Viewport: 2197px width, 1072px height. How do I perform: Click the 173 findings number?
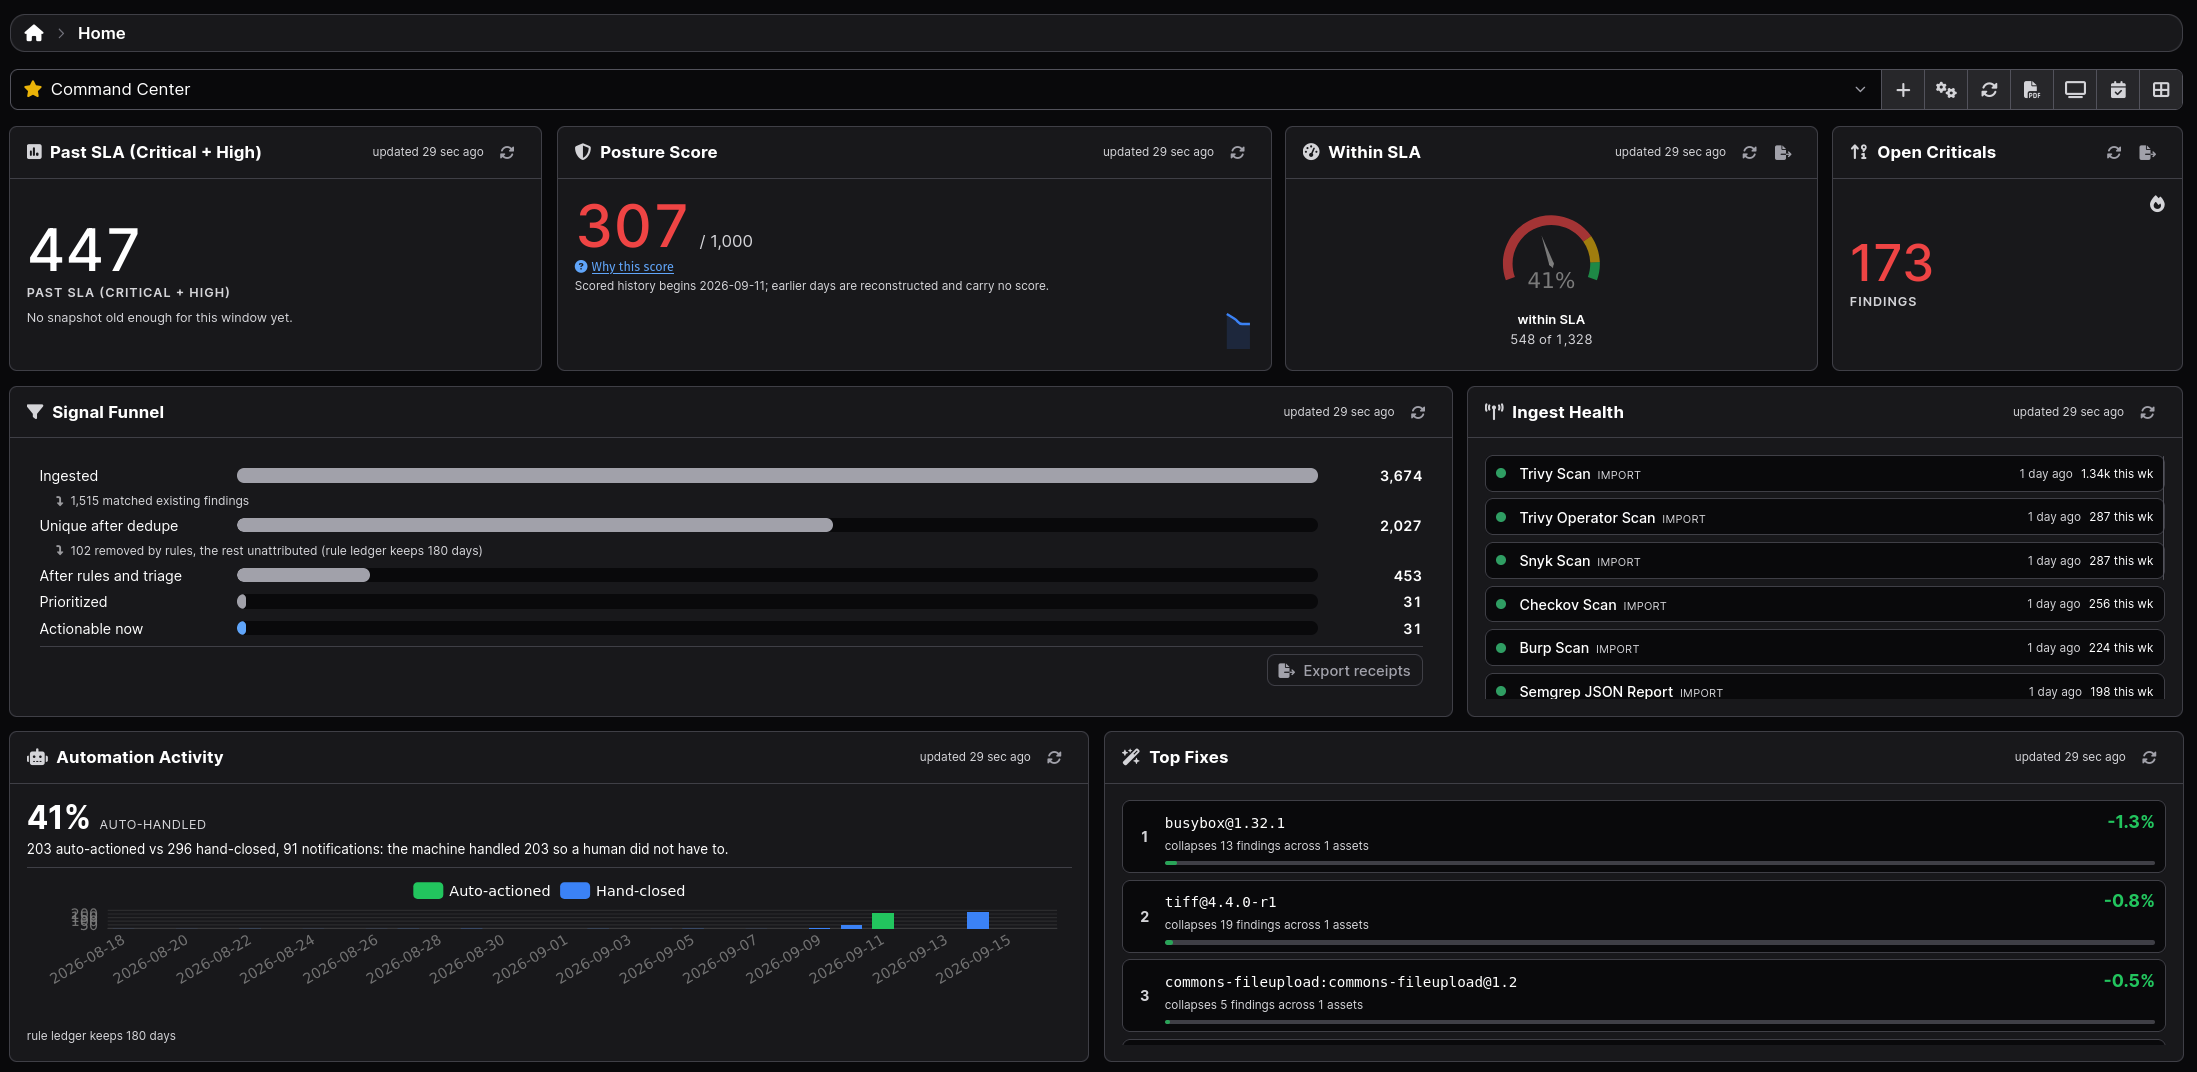[x=1891, y=263]
